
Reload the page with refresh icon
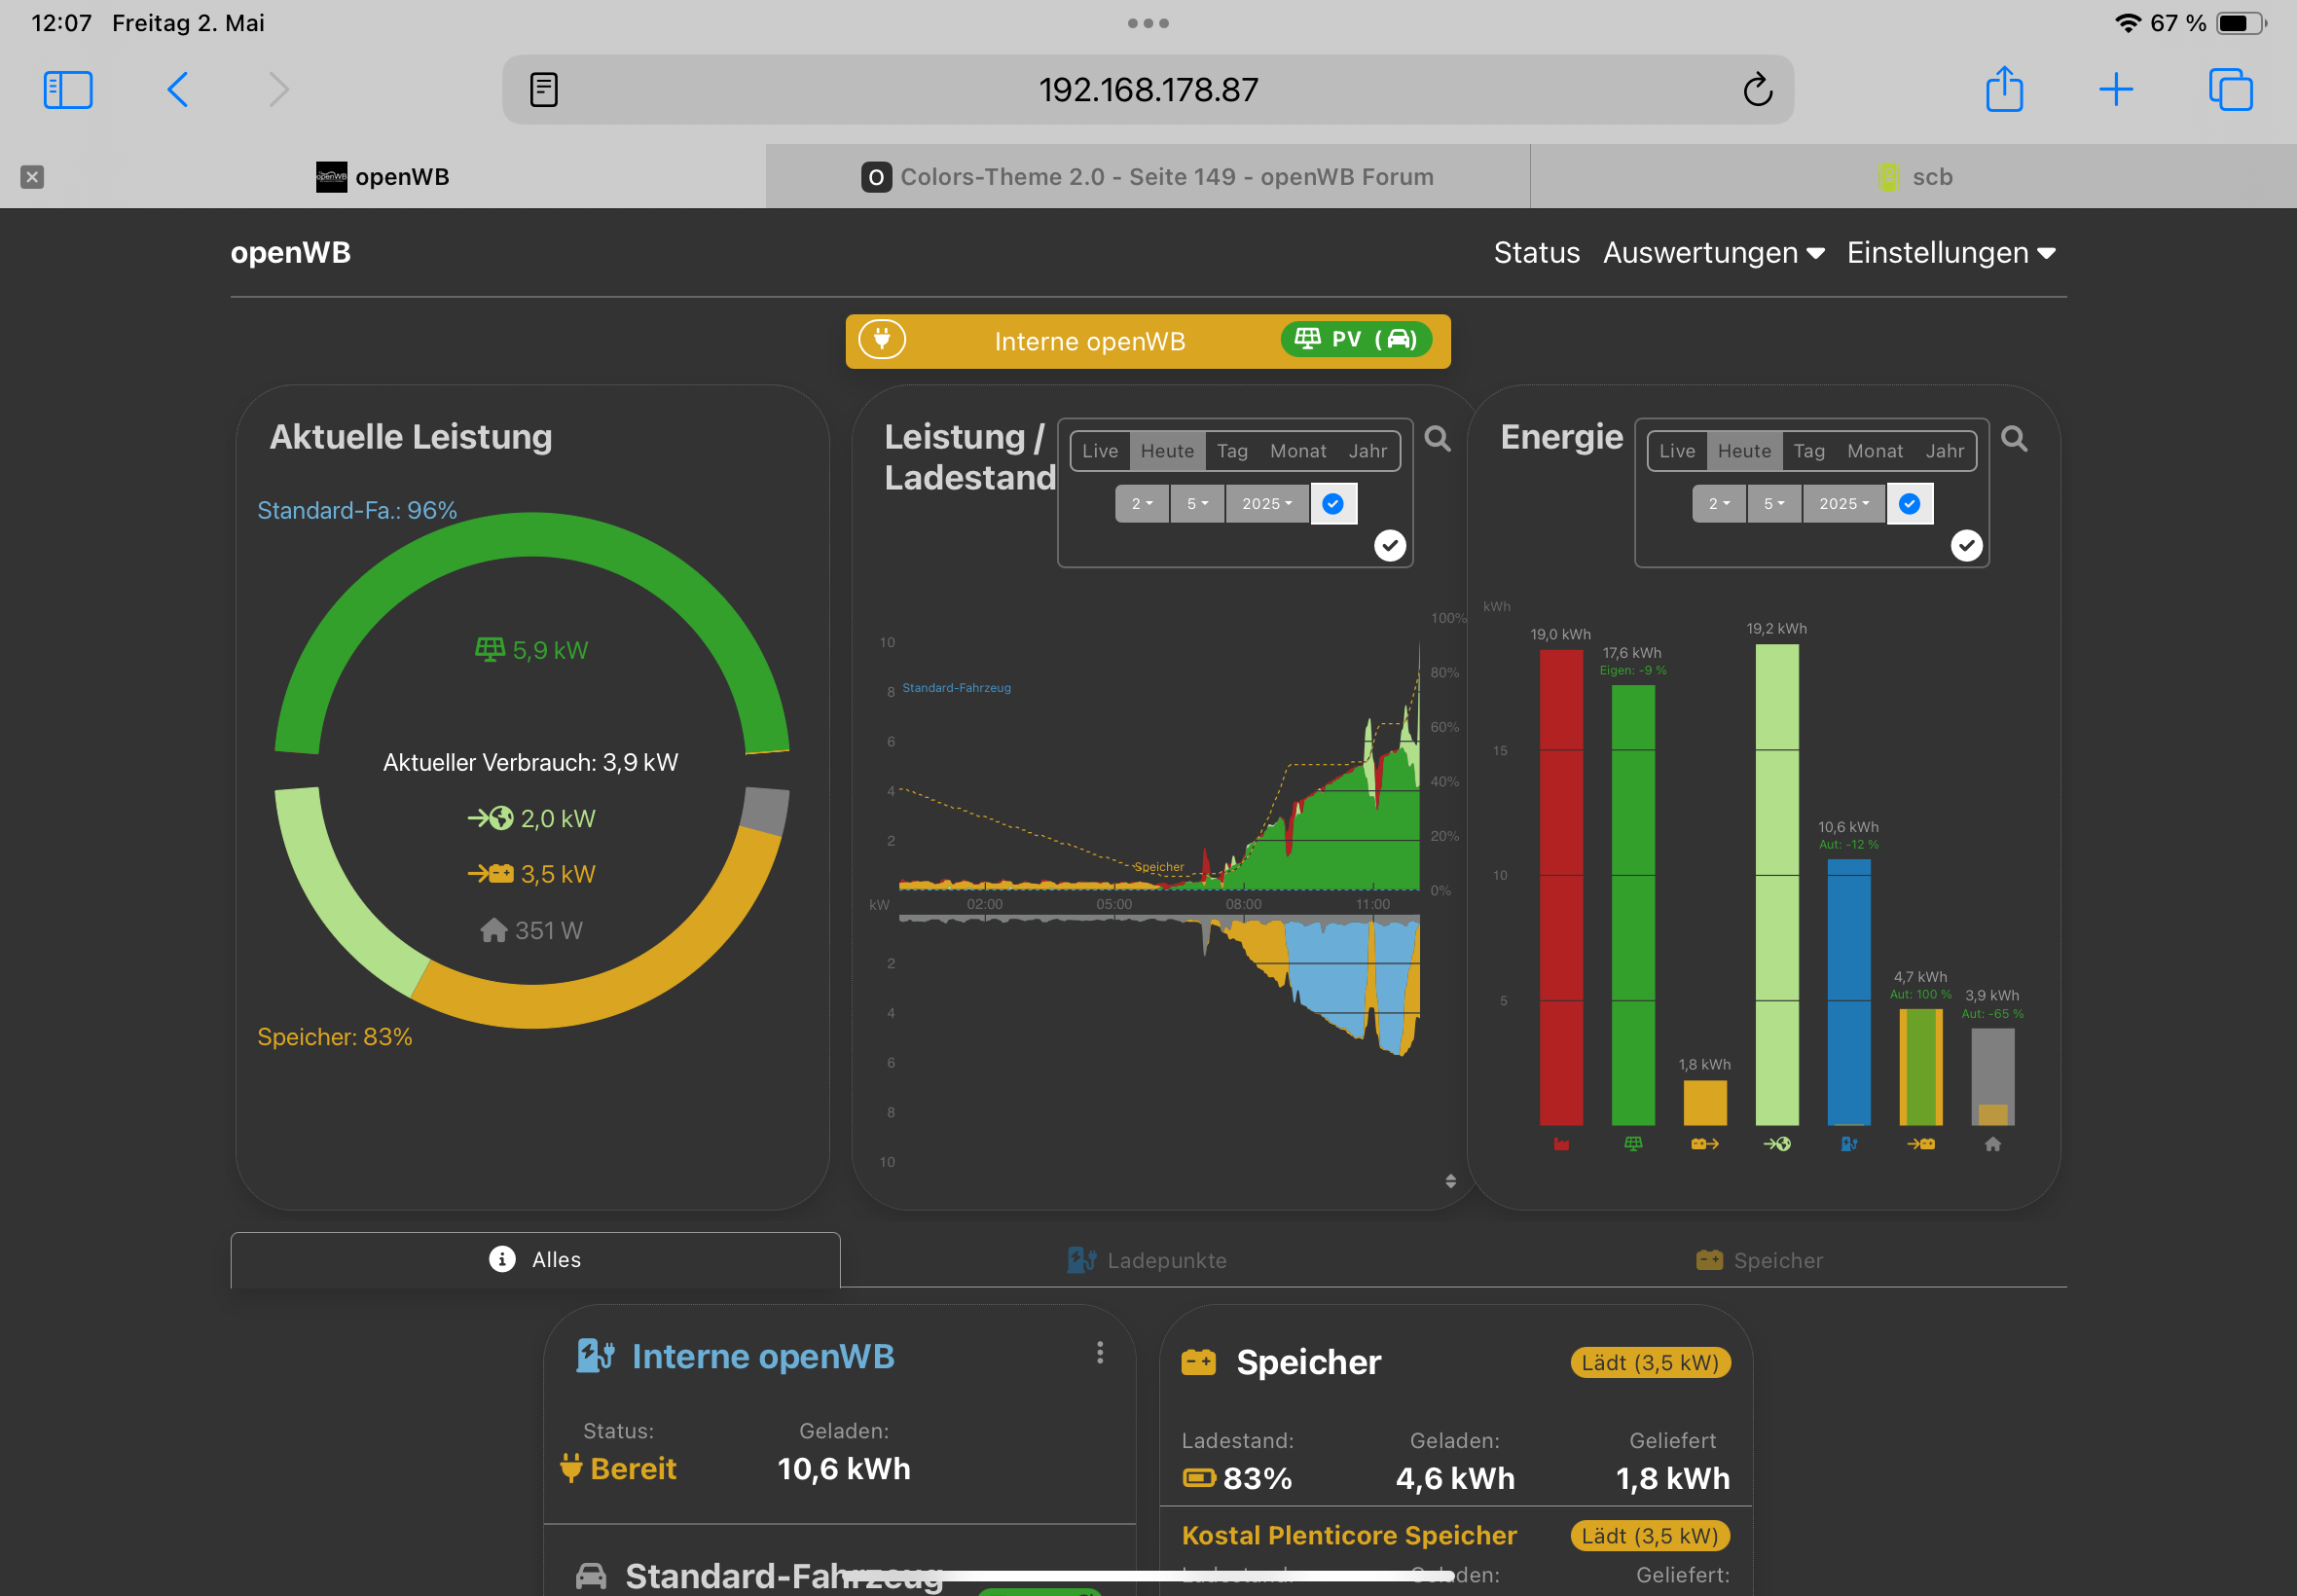tap(1757, 90)
